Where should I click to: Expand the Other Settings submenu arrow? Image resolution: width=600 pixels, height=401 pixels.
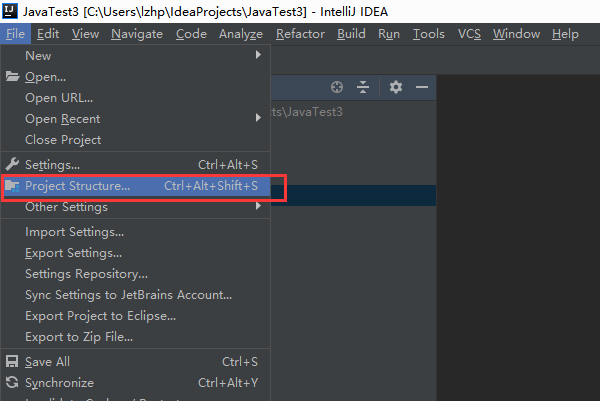point(258,206)
